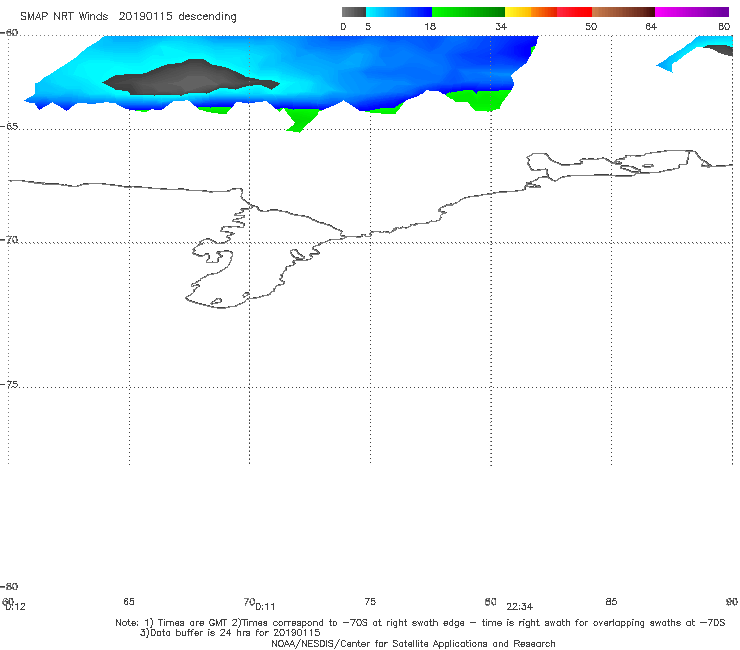Click the word 'descending' in the title
Screen dimensions: 740x650
(x=208, y=17)
